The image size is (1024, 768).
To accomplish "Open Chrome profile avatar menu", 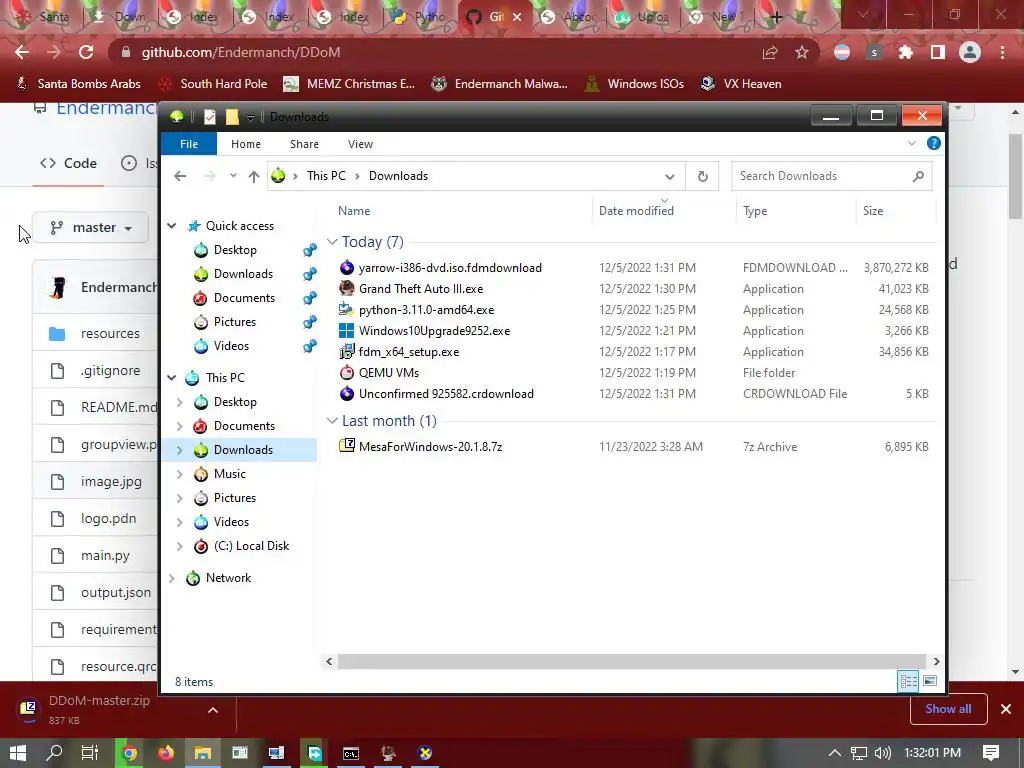I will (970, 52).
